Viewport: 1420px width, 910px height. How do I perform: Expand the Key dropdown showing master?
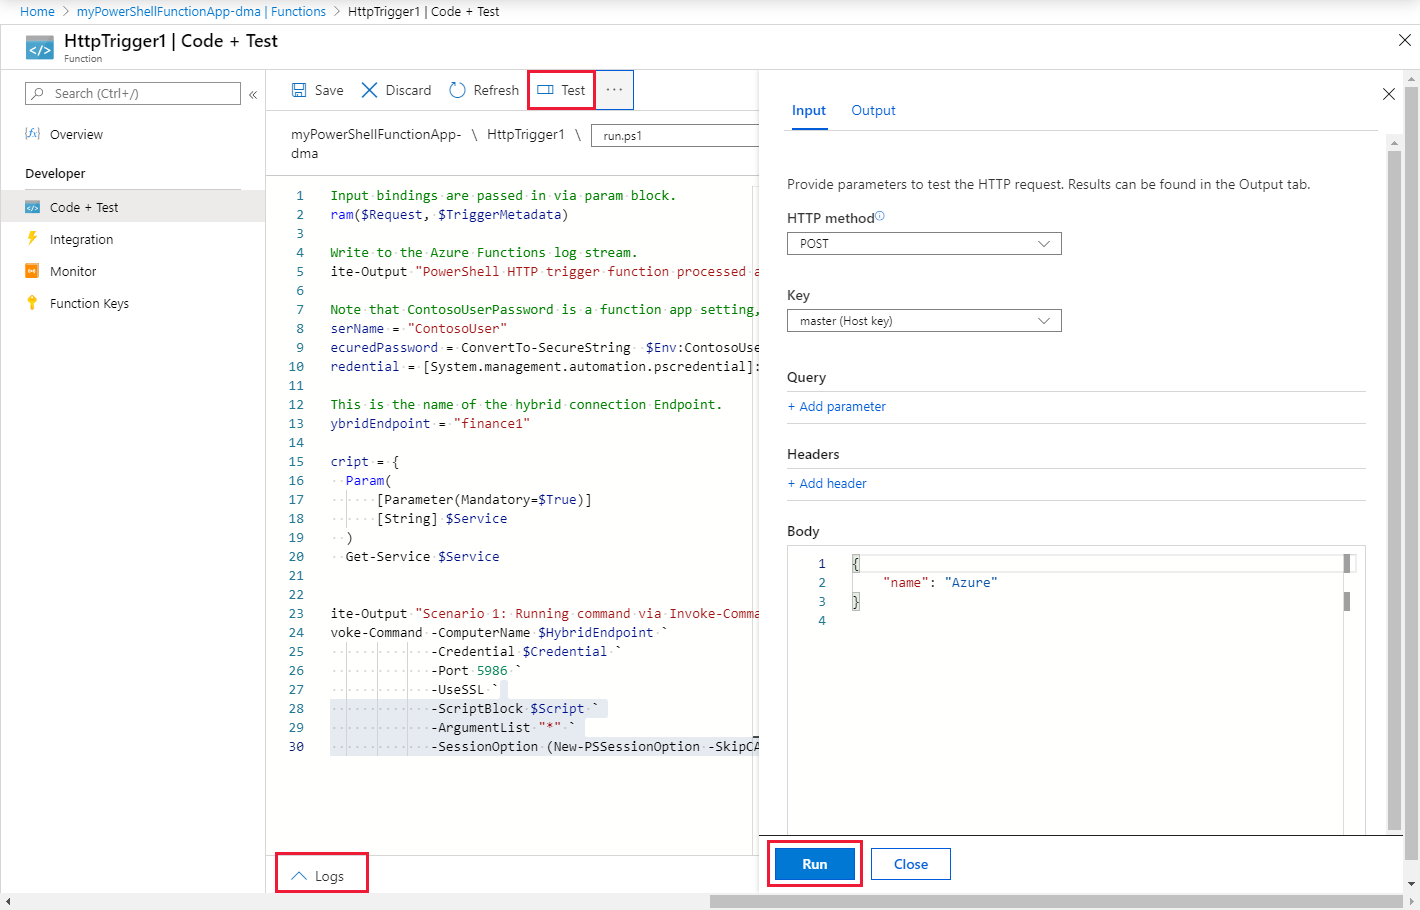point(923,321)
